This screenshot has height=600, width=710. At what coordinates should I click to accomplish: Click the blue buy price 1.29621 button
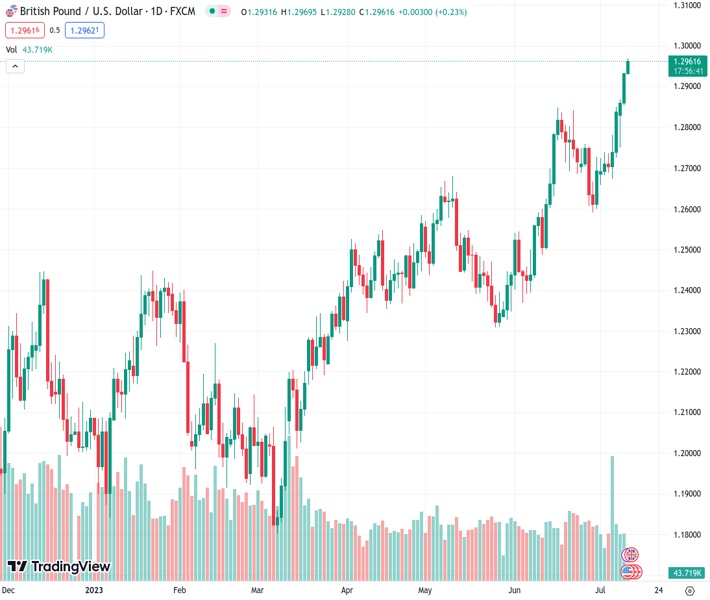pos(87,30)
